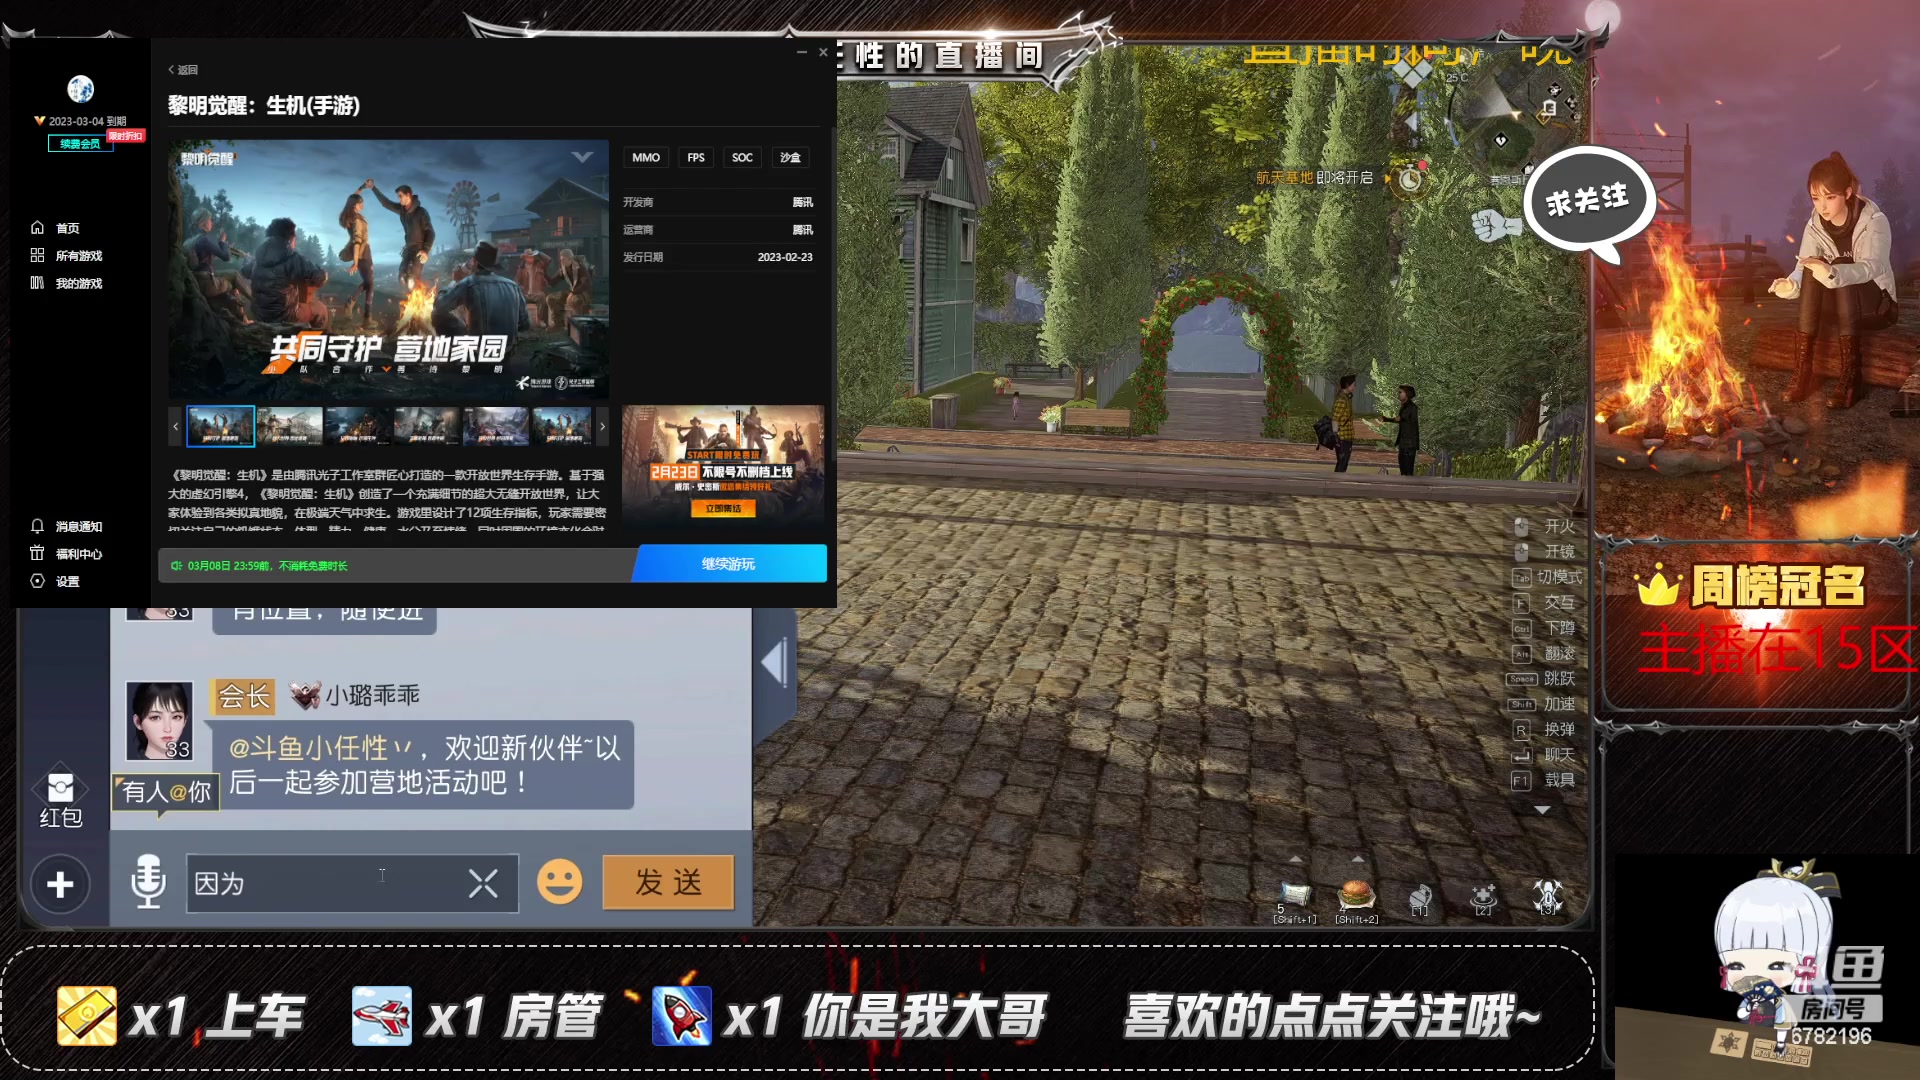Viewport: 1920px width, 1080px height.
Task: Click the user avatar in launcher sidebar
Action: pyautogui.click(x=81, y=89)
